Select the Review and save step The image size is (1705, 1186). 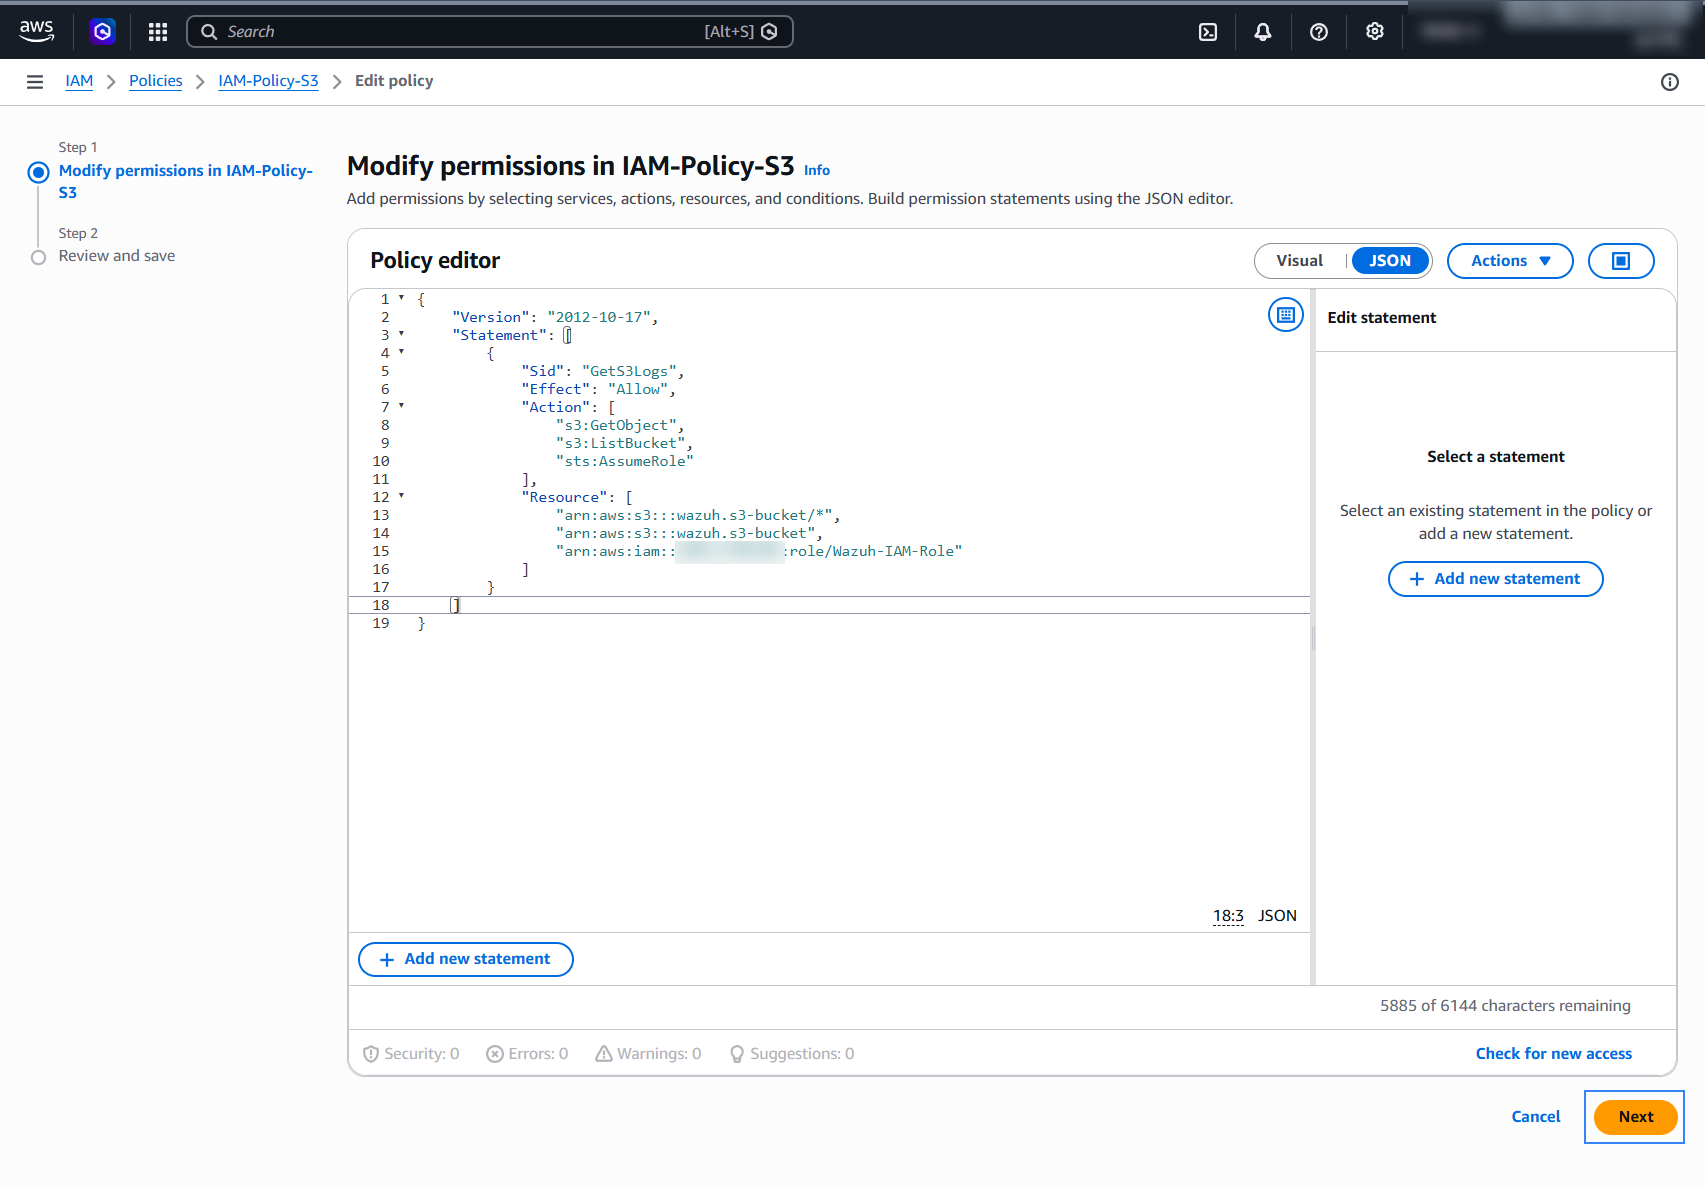[116, 256]
